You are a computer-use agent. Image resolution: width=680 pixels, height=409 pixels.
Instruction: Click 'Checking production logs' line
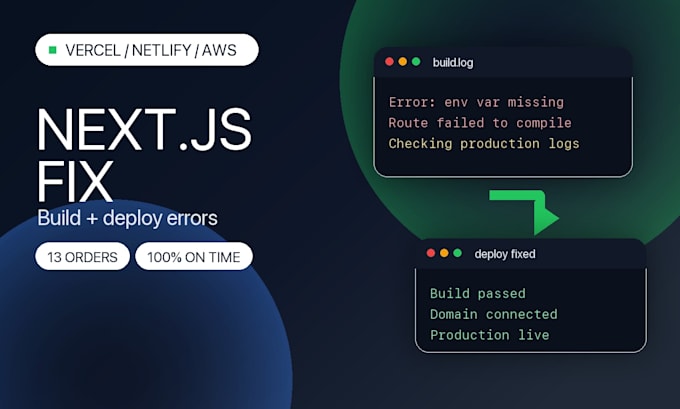(x=484, y=144)
